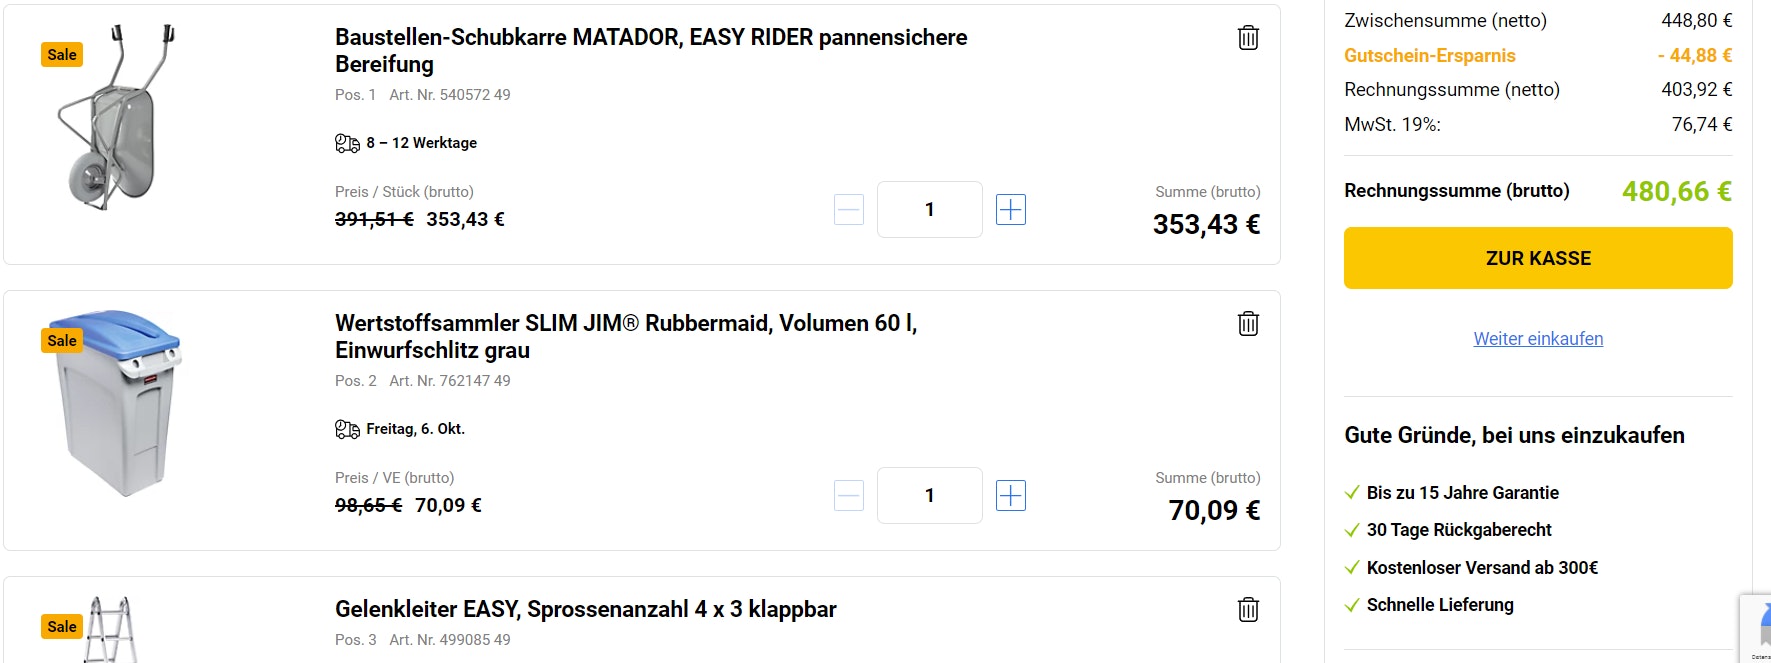The image size is (1771, 663).
Task: Increase quantity of Baustellen-Schubkarre MATADOR
Action: pyautogui.click(x=1011, y=210)
